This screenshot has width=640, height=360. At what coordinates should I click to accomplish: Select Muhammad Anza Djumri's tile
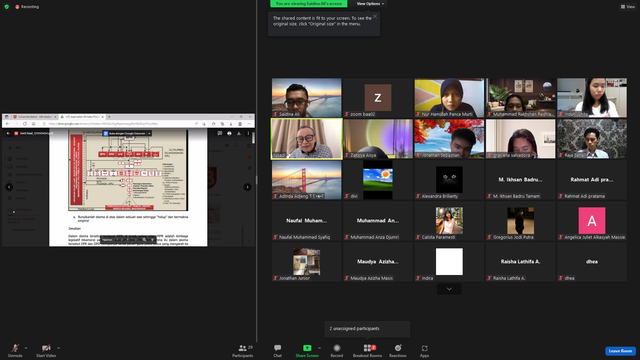click(x=378, y=221)
